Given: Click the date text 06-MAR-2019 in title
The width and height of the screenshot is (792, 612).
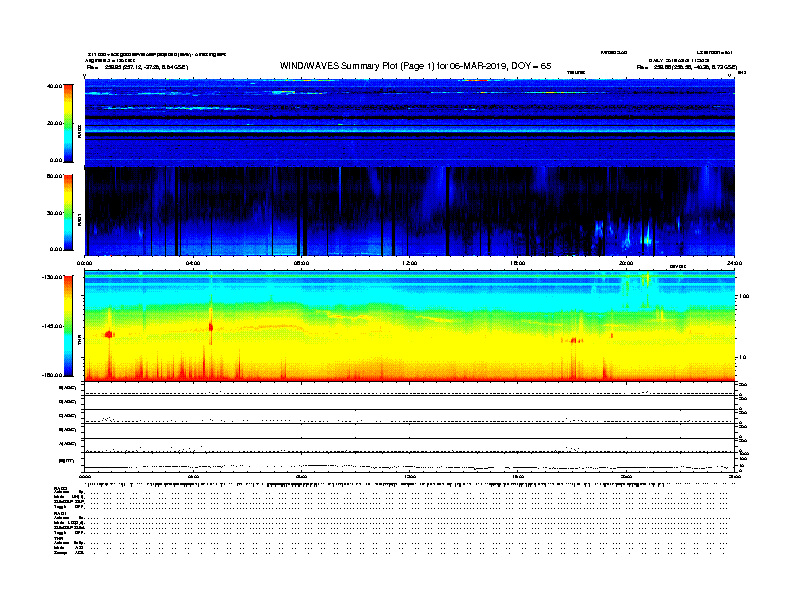Looking at the screenshot, I should (477, 66).
